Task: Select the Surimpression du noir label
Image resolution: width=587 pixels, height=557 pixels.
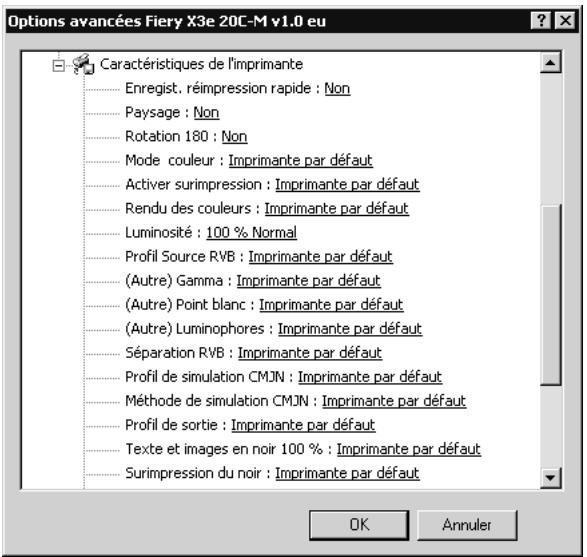Action: pyautogui.click(x=193, y=473)
